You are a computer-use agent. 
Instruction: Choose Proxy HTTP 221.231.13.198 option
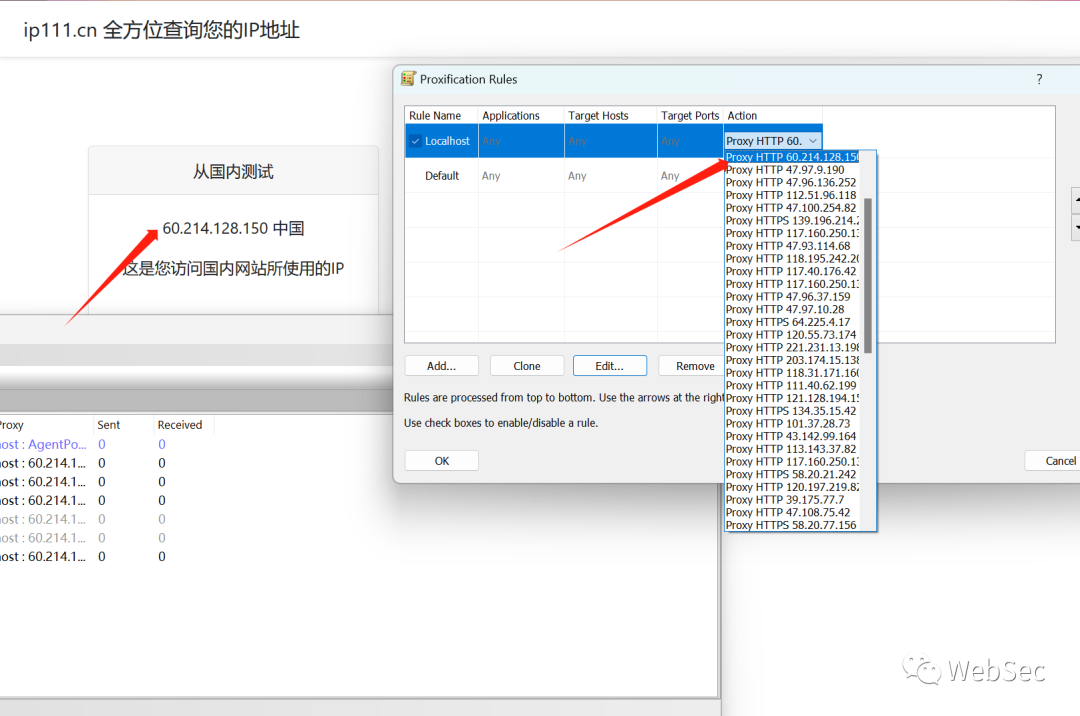coord(792,347)
